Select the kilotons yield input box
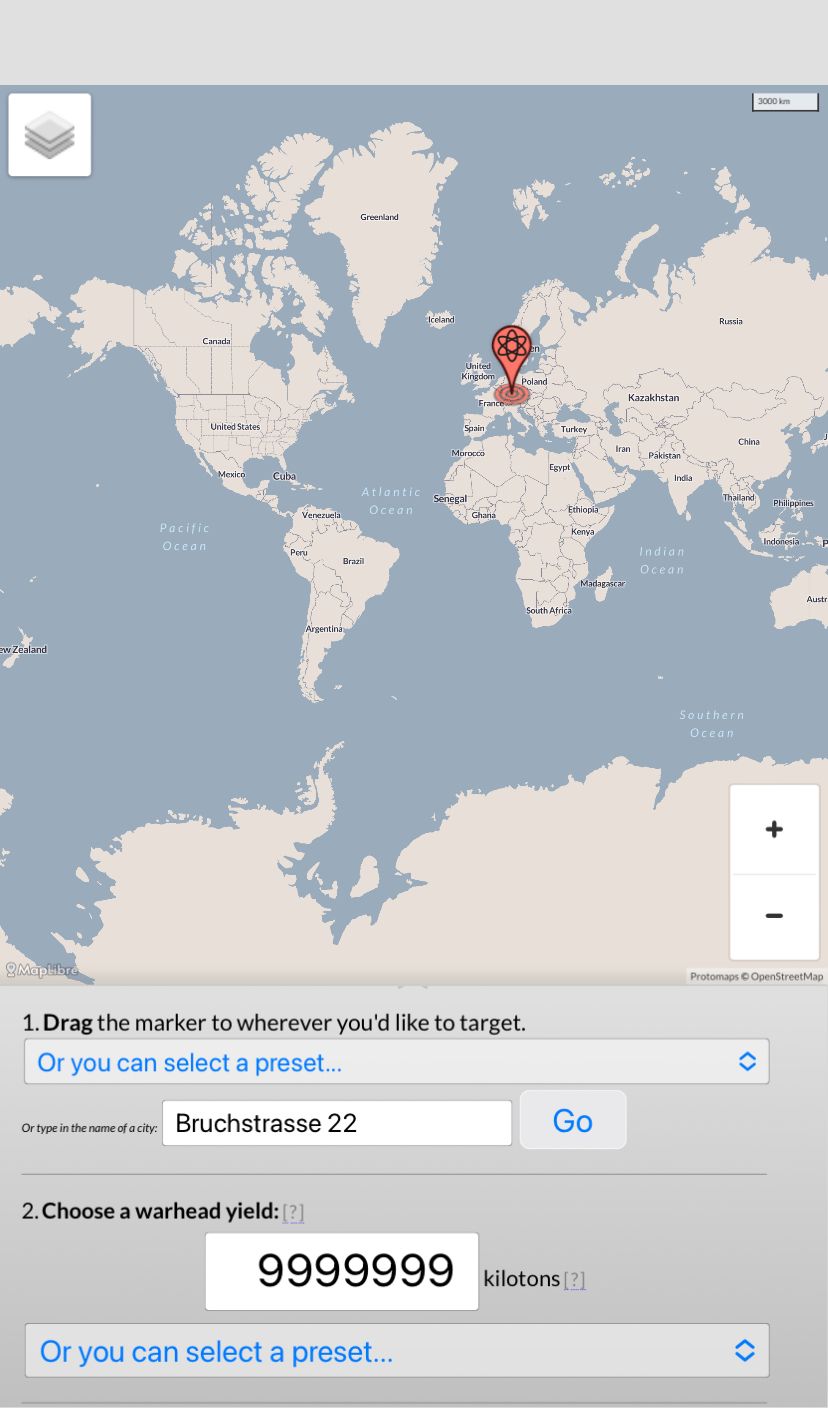Image resolution: width=828 pixels, height=1408 pixels. [x=342, y=1271]
